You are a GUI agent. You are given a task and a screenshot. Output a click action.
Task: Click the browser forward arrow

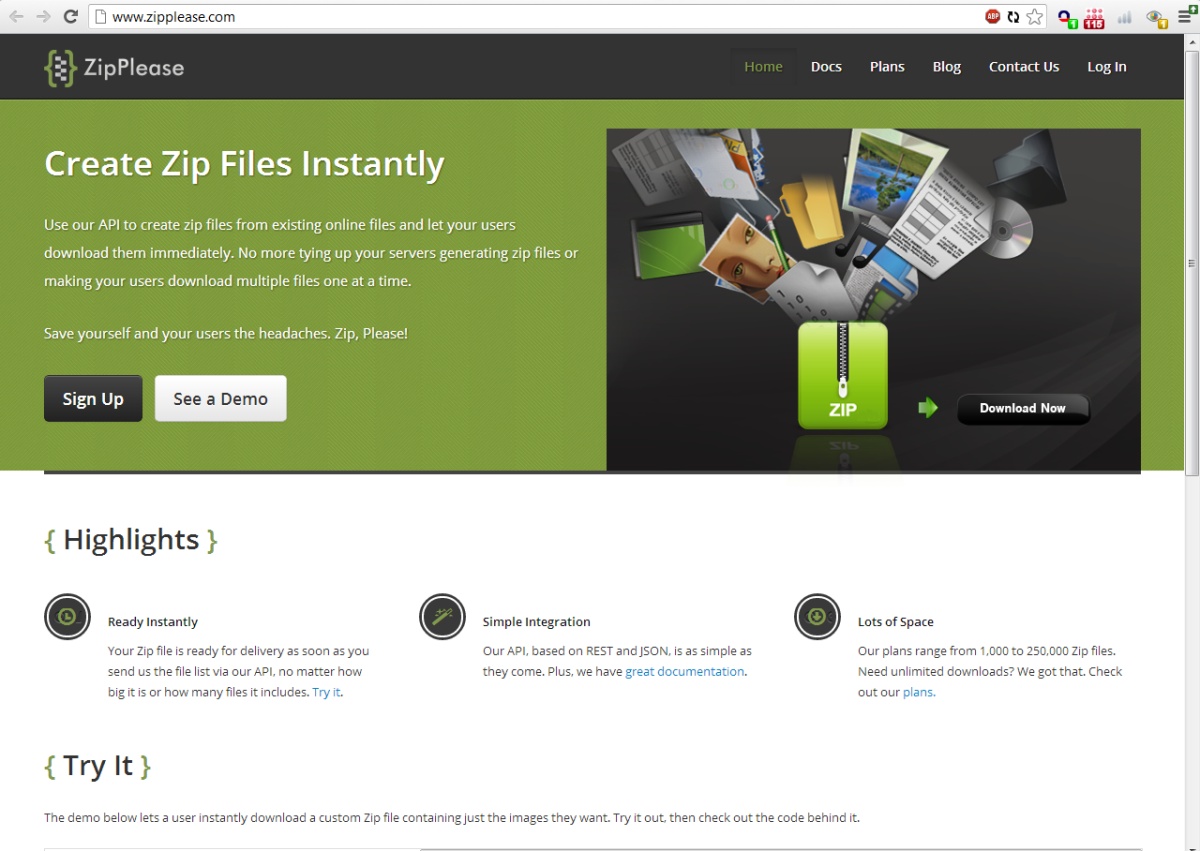(43, 16)
